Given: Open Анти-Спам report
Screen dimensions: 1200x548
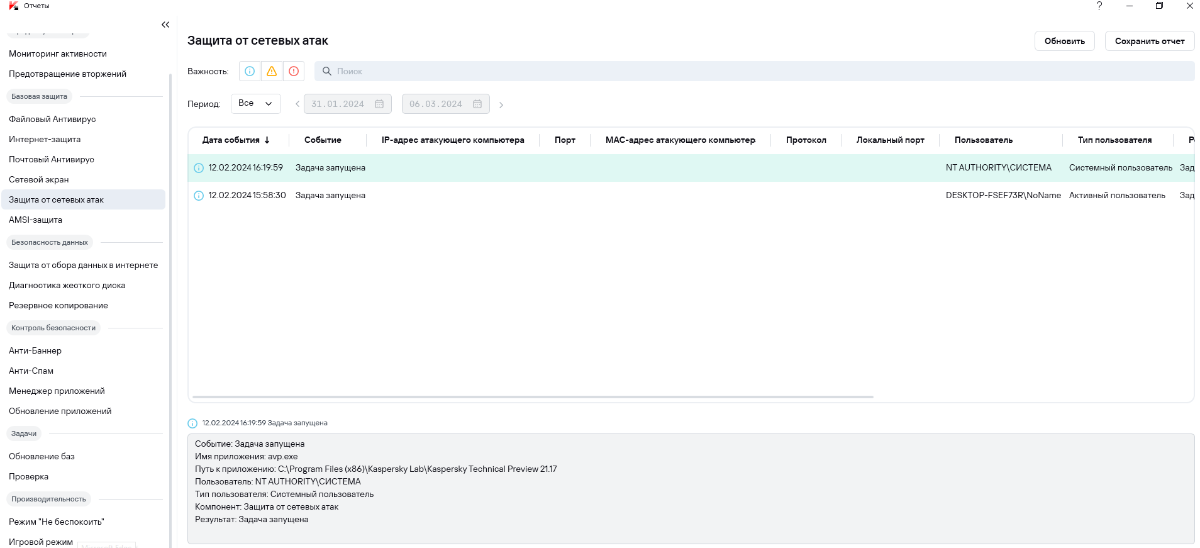Looking at the screenshot, I should click(31, 371).
